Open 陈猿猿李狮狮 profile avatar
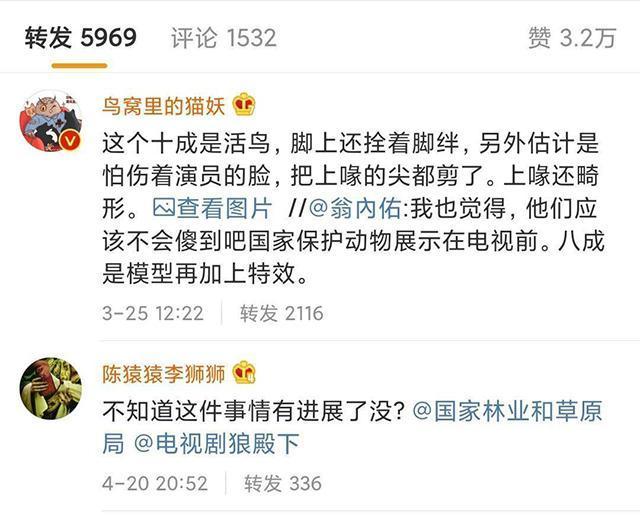This screenshot has width=640, height=516. (52, 387)
